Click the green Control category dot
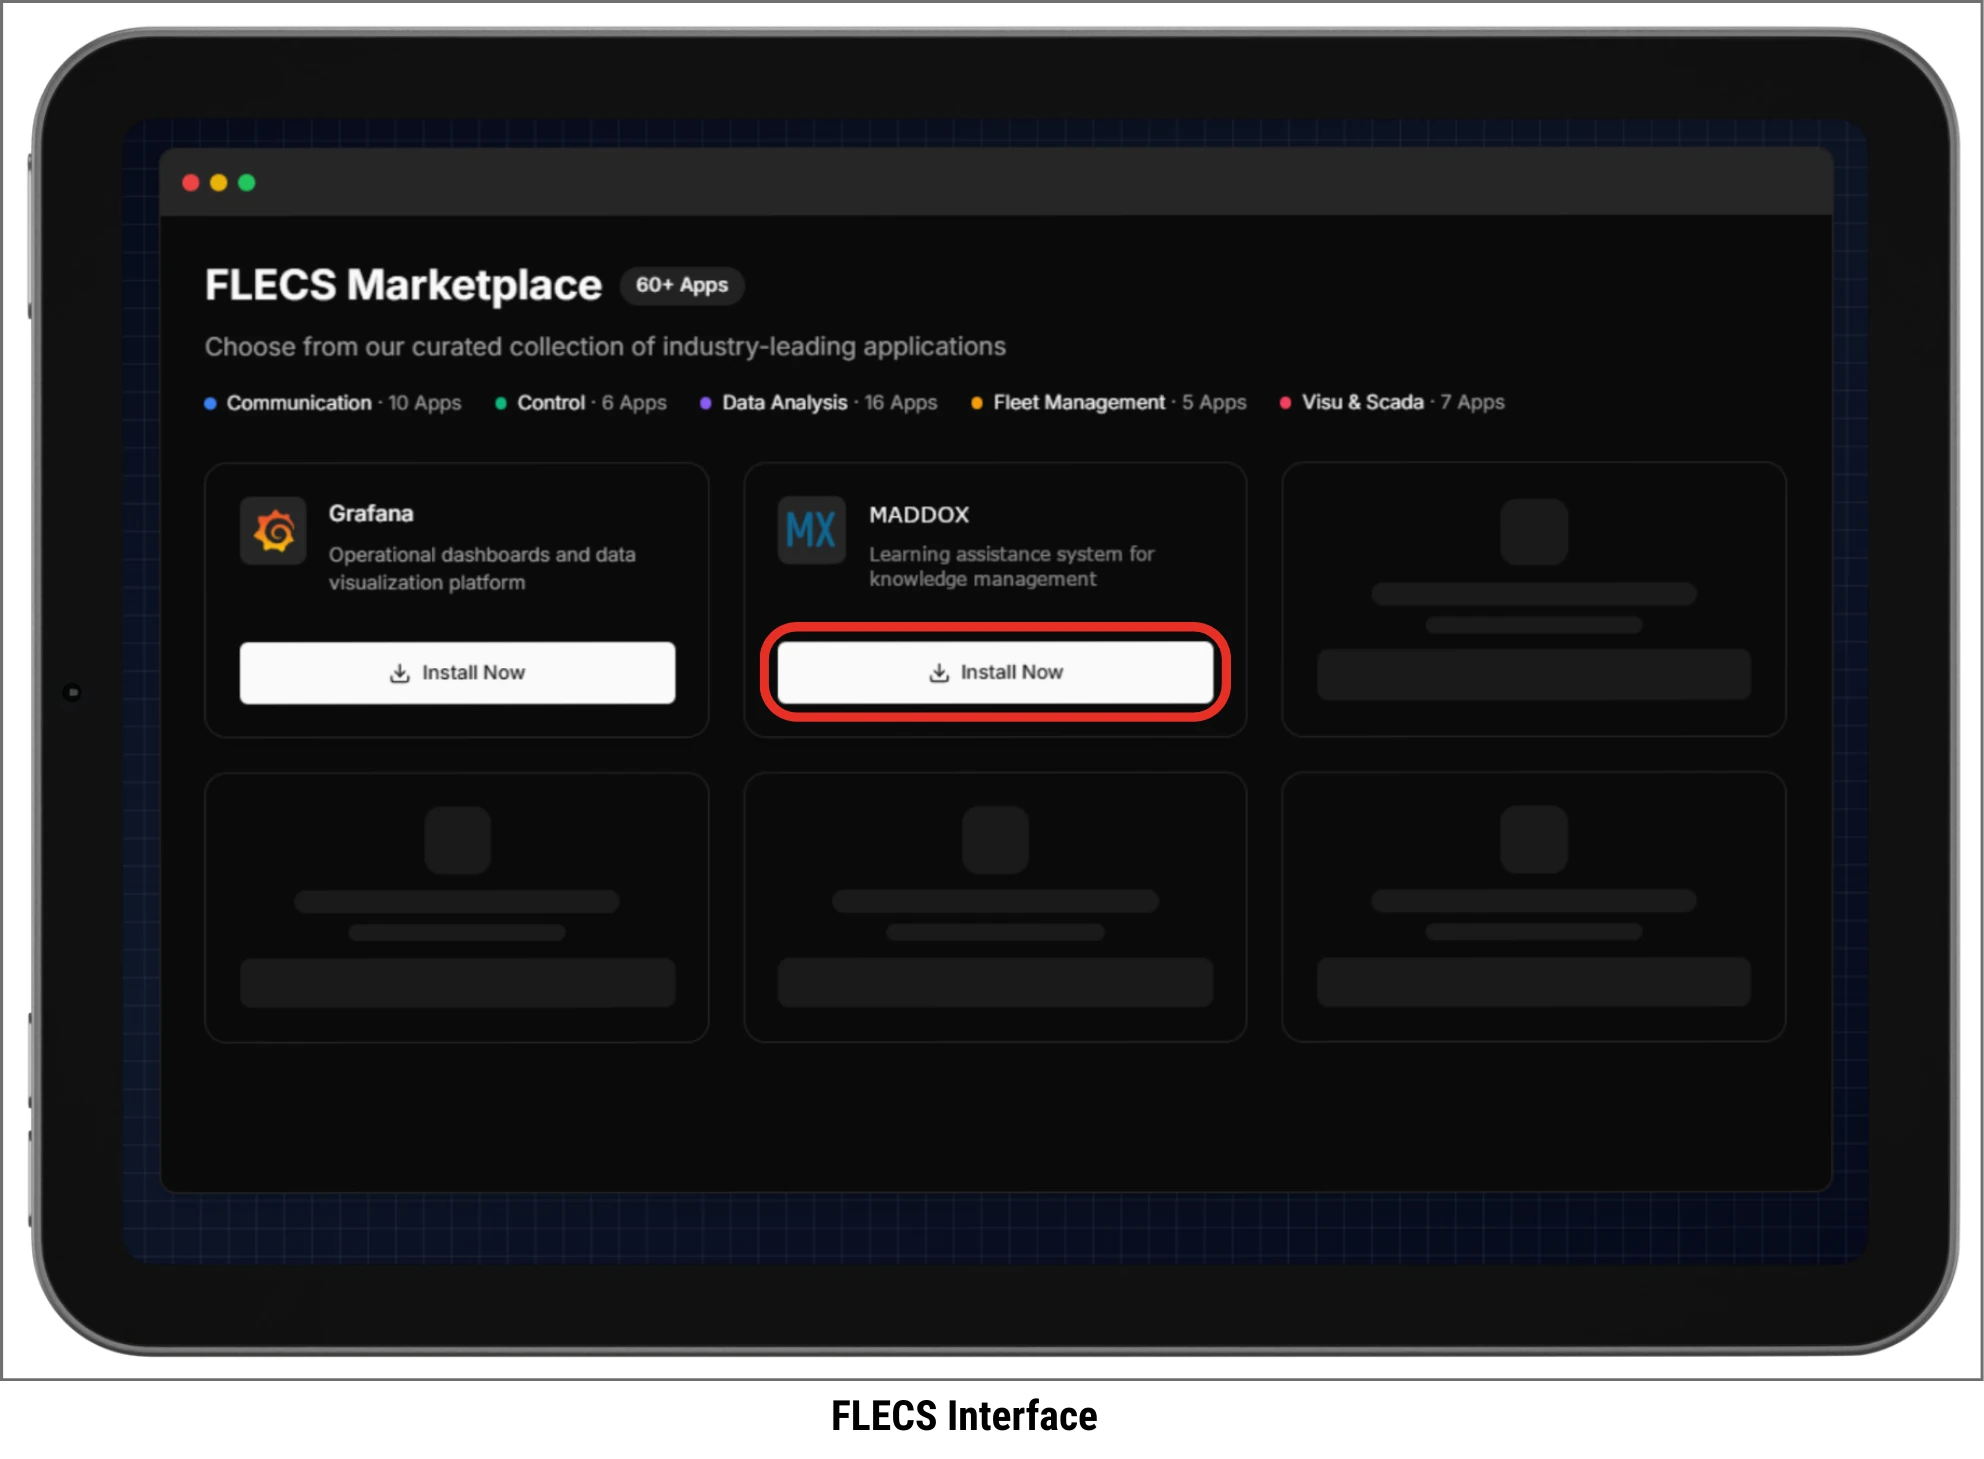1984x1459 pixels. click(x=501, y=403)
